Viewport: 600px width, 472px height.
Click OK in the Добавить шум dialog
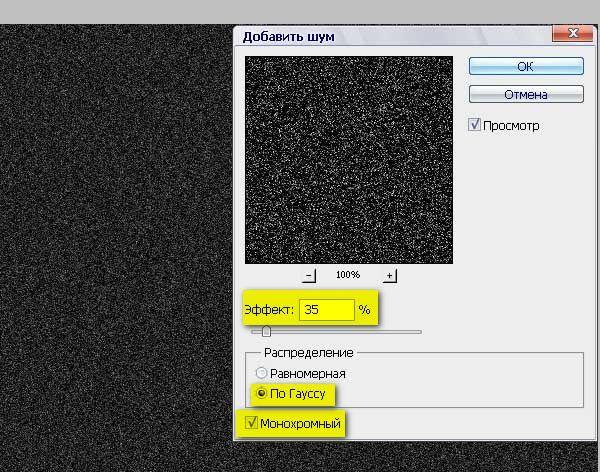526,66
